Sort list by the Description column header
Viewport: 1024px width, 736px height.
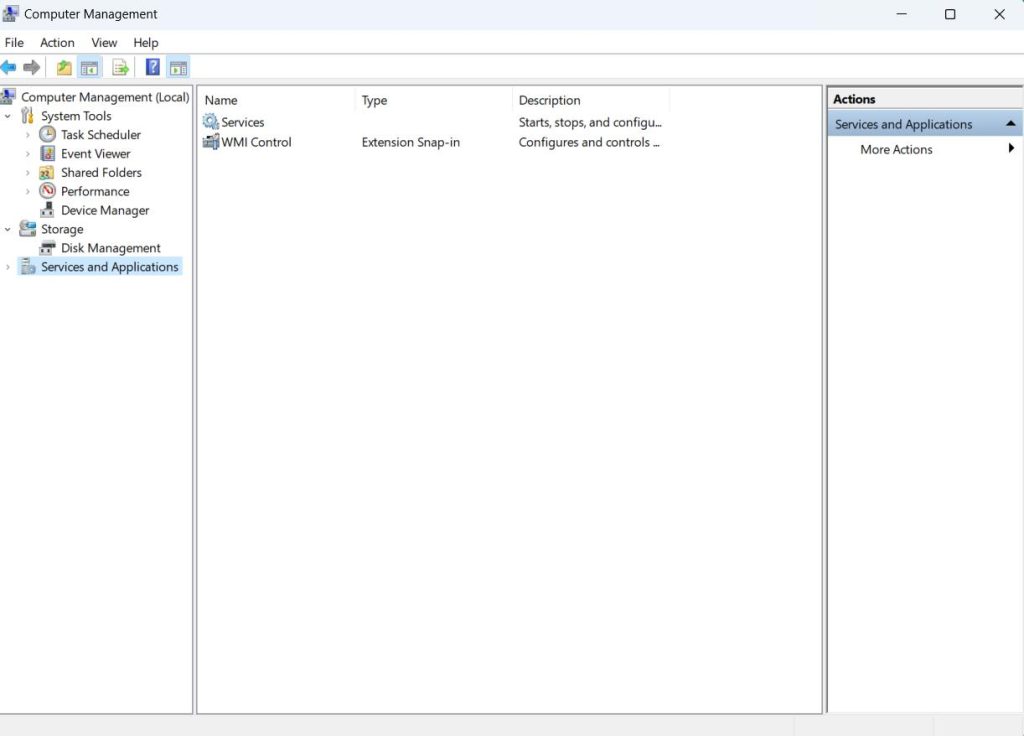pos(591,100)
